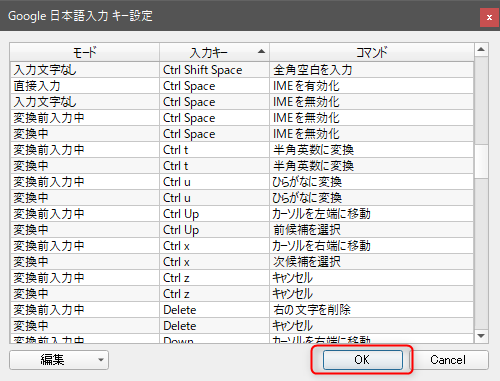Sort by the モード column header
500x381 pixels.
coord(85,52)
